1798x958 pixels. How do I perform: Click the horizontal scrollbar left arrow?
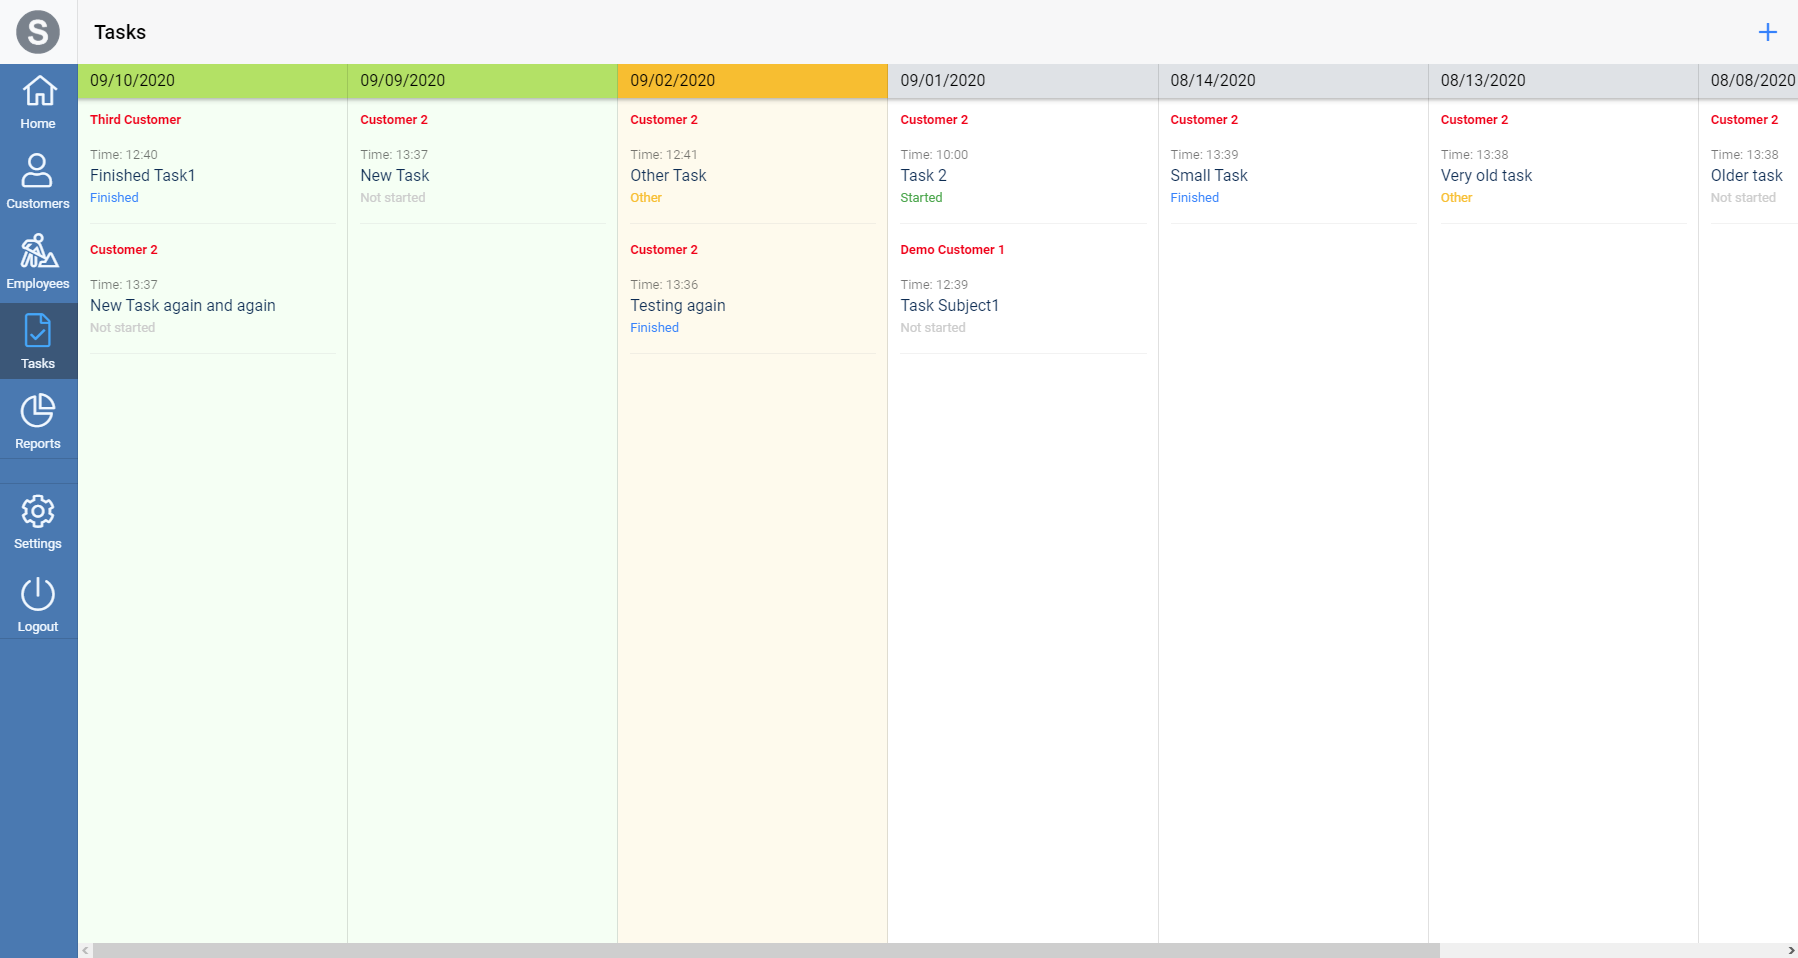(85, 951)
